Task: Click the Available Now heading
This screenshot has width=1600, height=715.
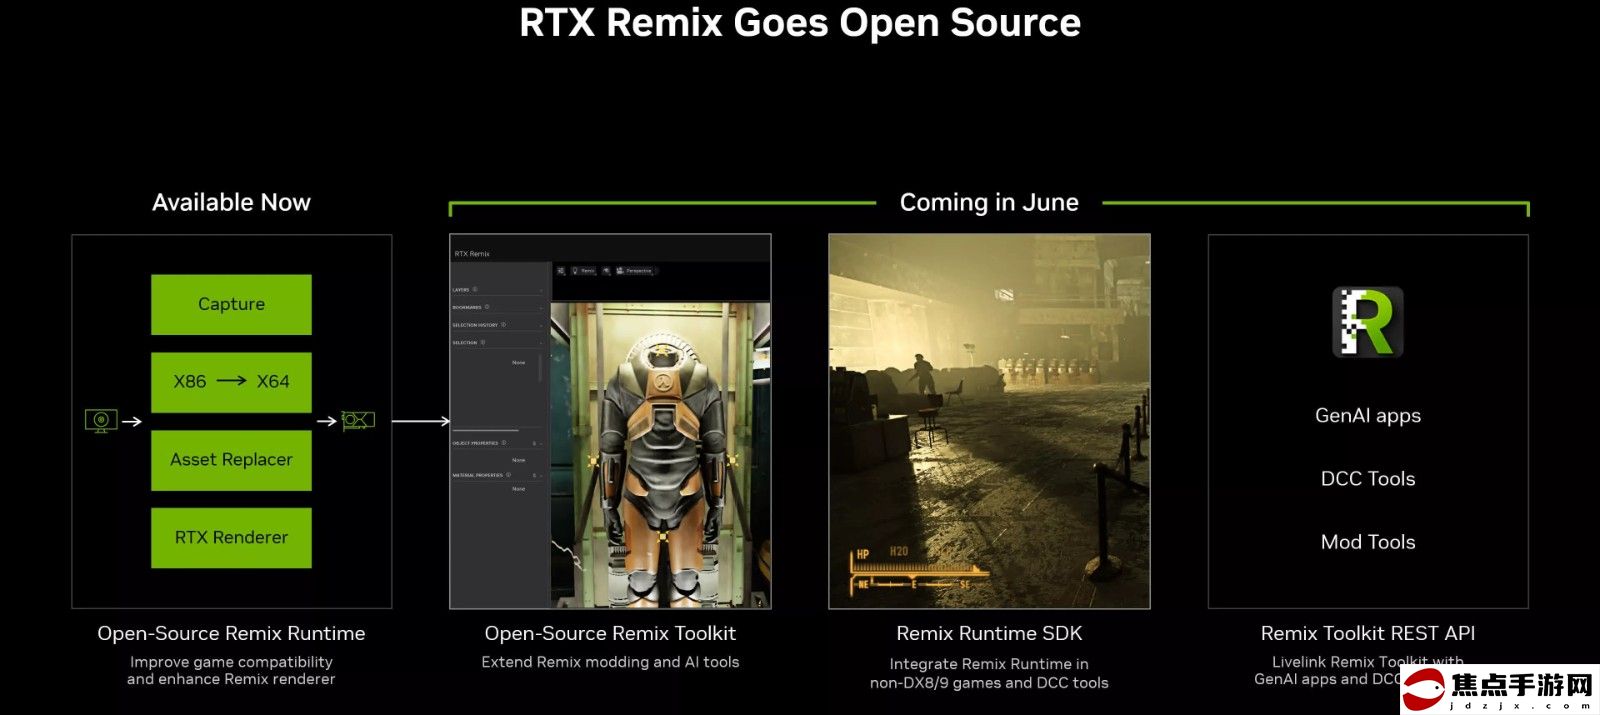Action: [231, 202]
